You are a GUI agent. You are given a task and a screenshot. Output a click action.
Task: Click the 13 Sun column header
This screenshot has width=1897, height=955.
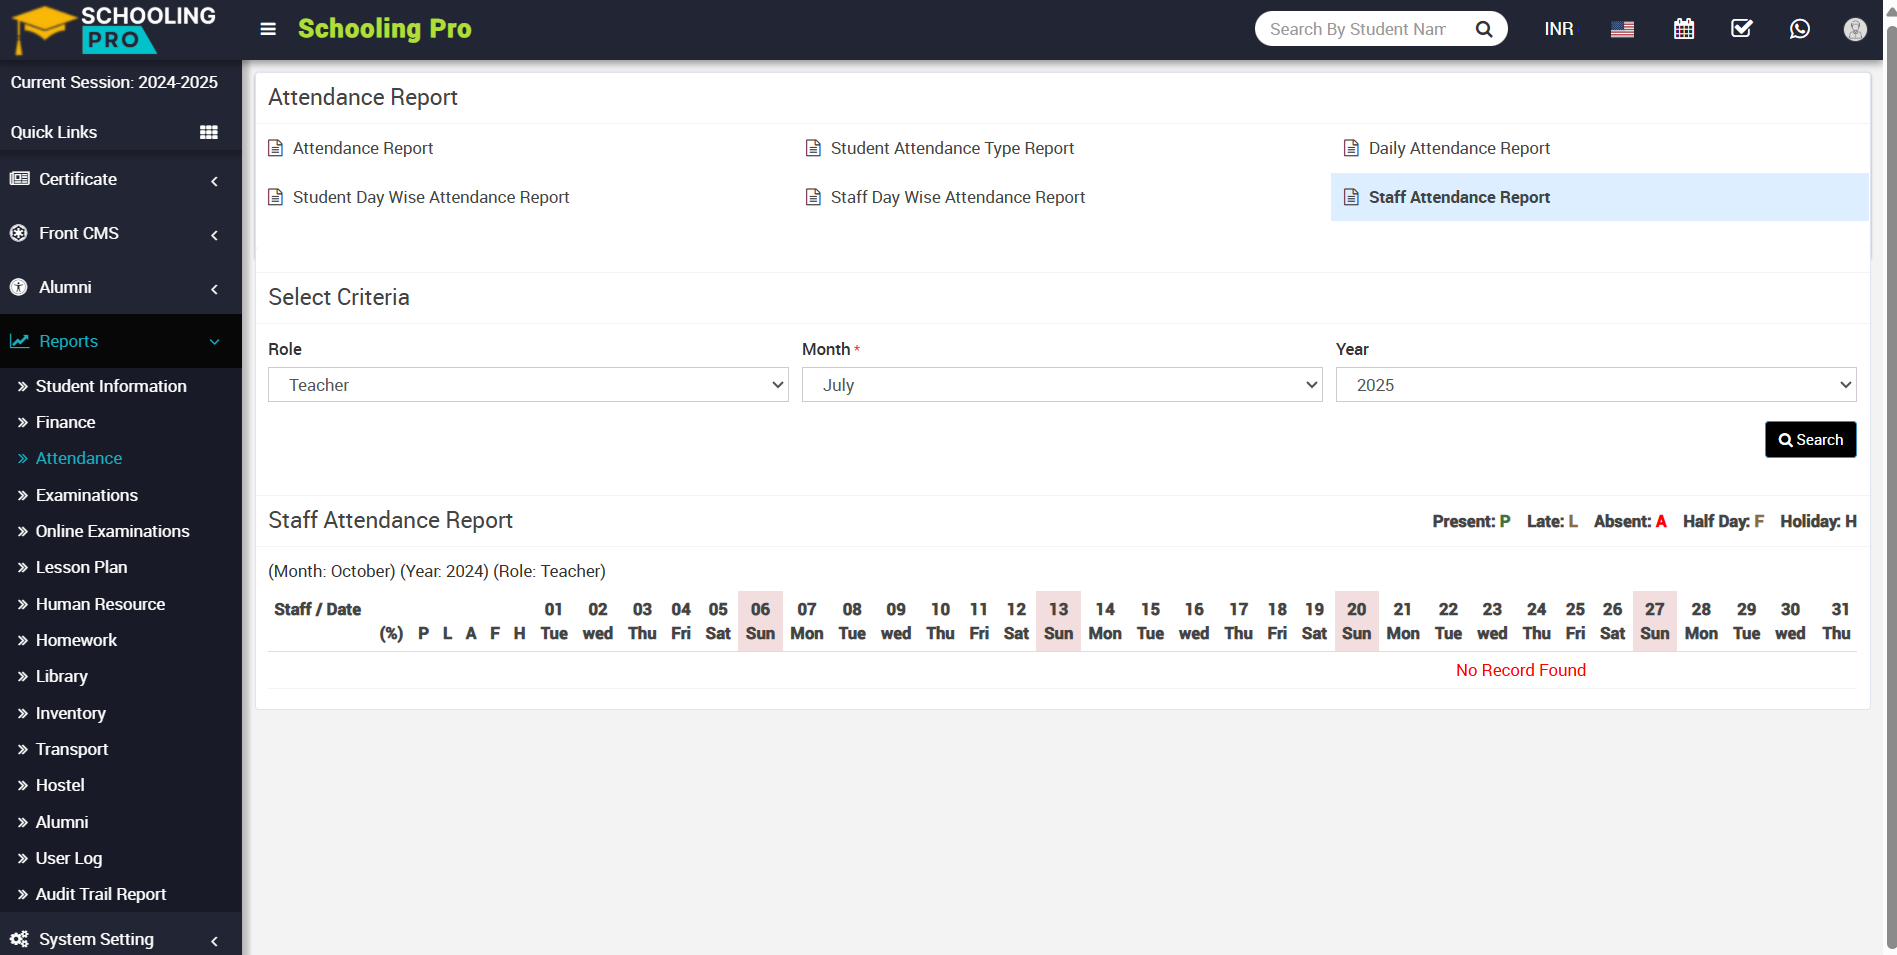[x=1058, y=621]
